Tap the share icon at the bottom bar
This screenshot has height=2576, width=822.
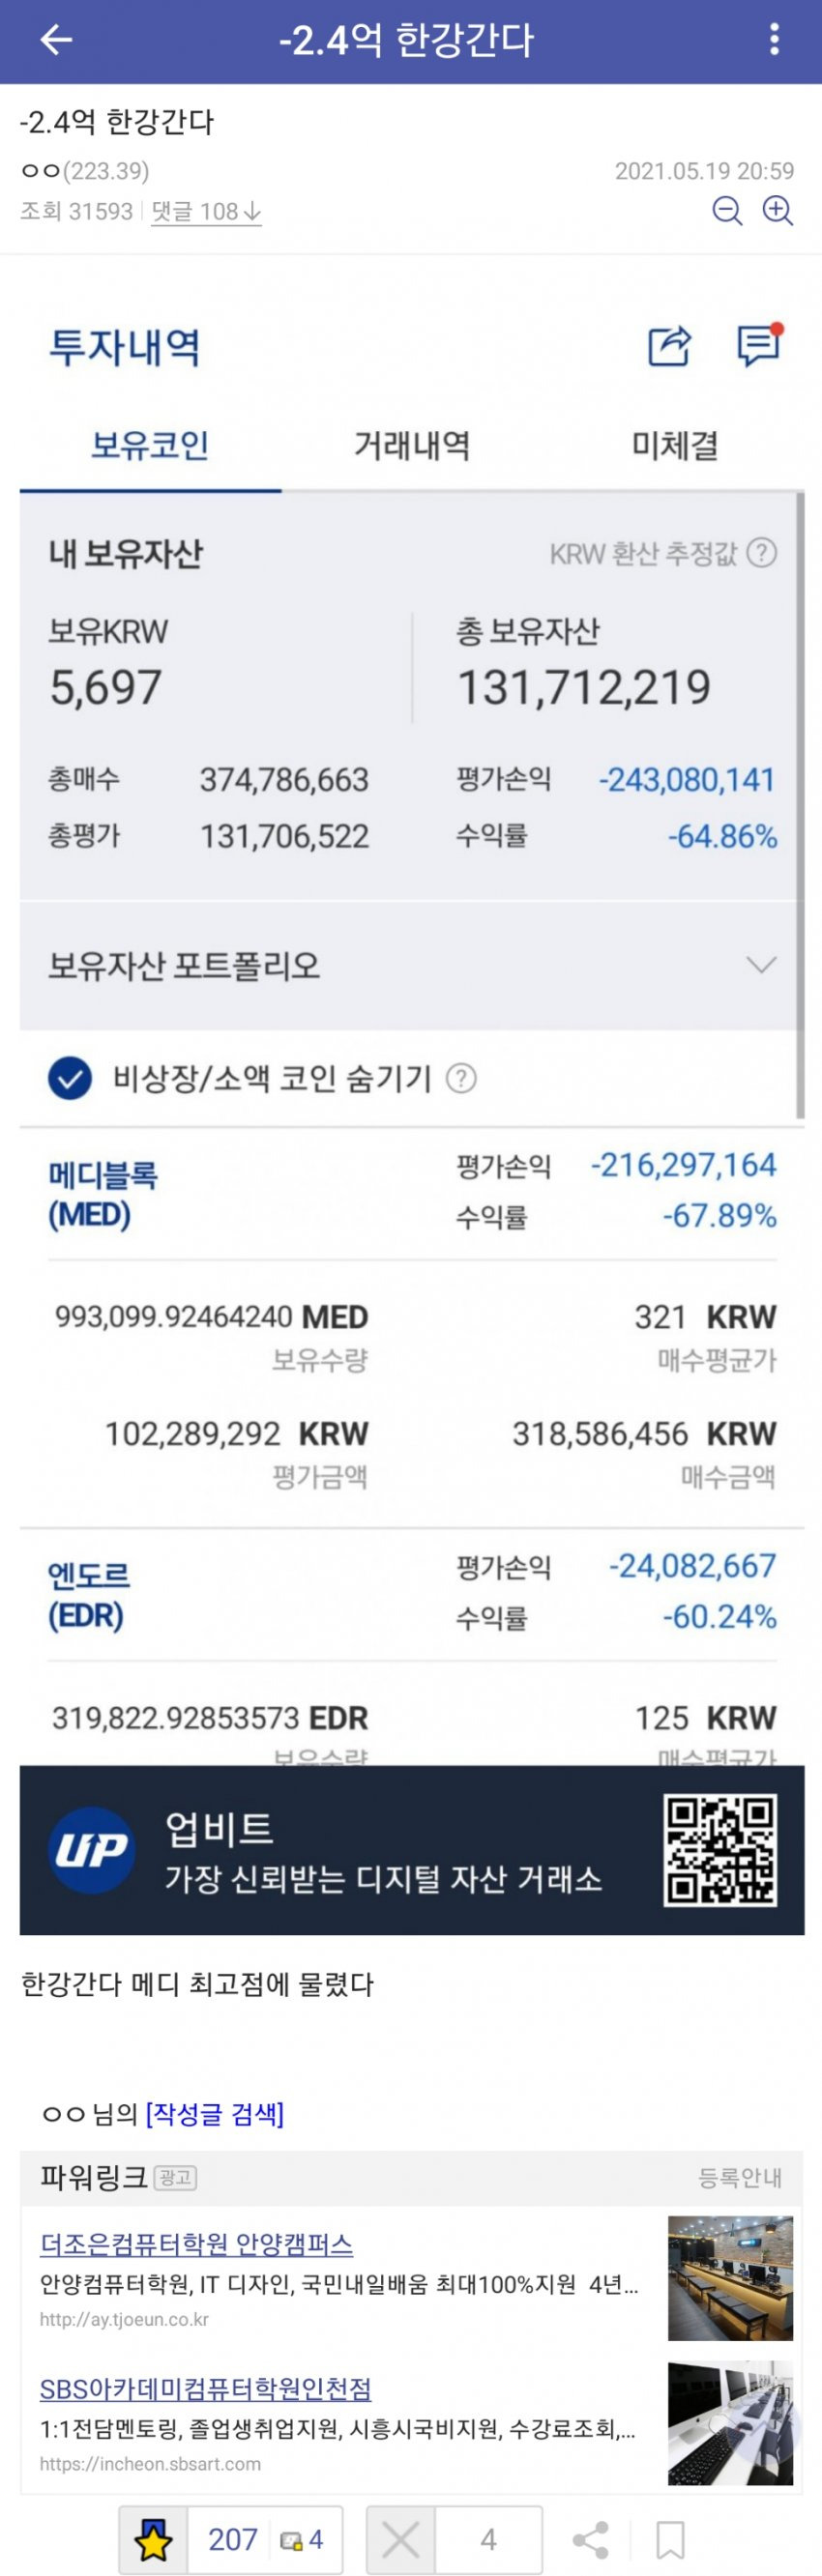[x=591, y=2539]
